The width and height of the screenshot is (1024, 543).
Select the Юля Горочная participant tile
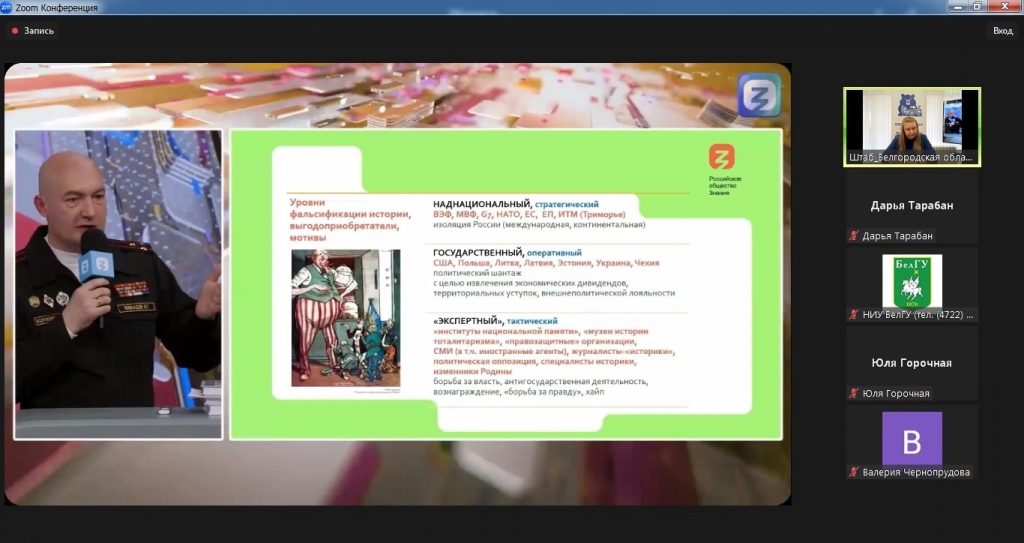click(912, 364)
